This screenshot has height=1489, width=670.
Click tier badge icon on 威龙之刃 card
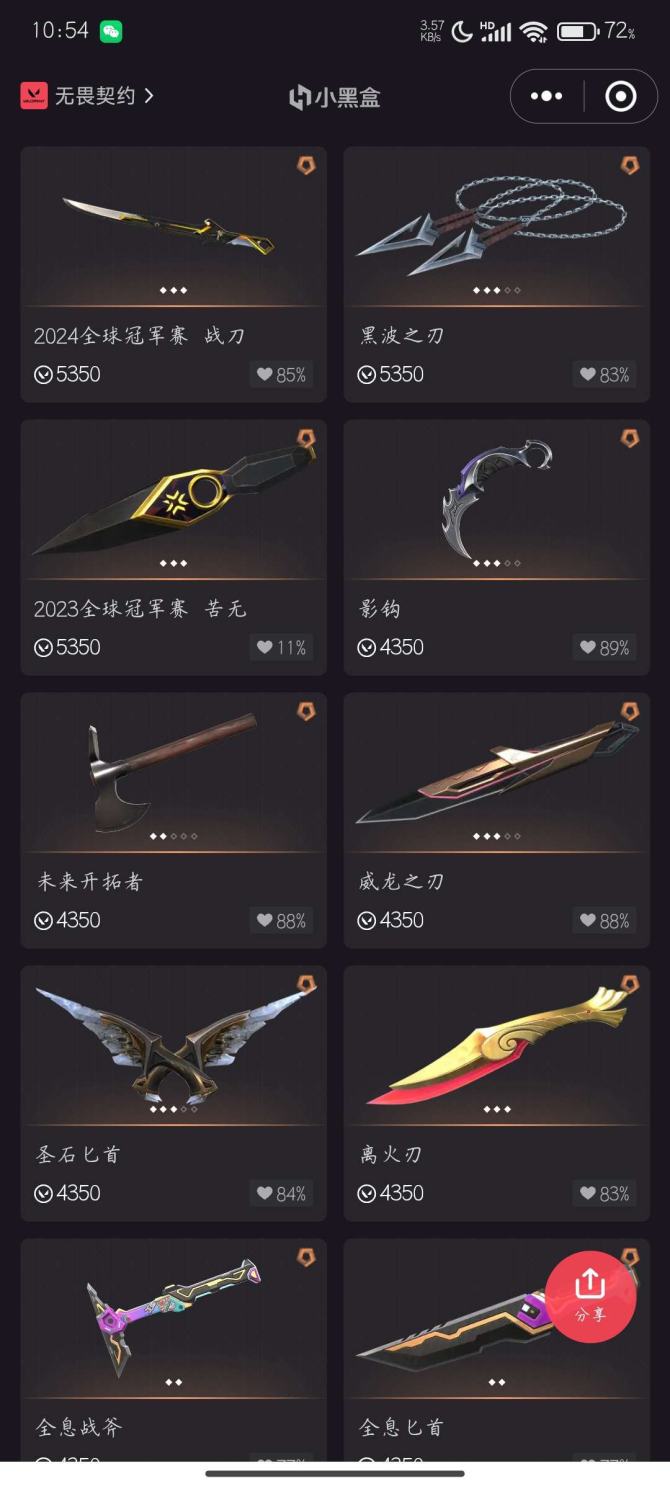[629, 711]
